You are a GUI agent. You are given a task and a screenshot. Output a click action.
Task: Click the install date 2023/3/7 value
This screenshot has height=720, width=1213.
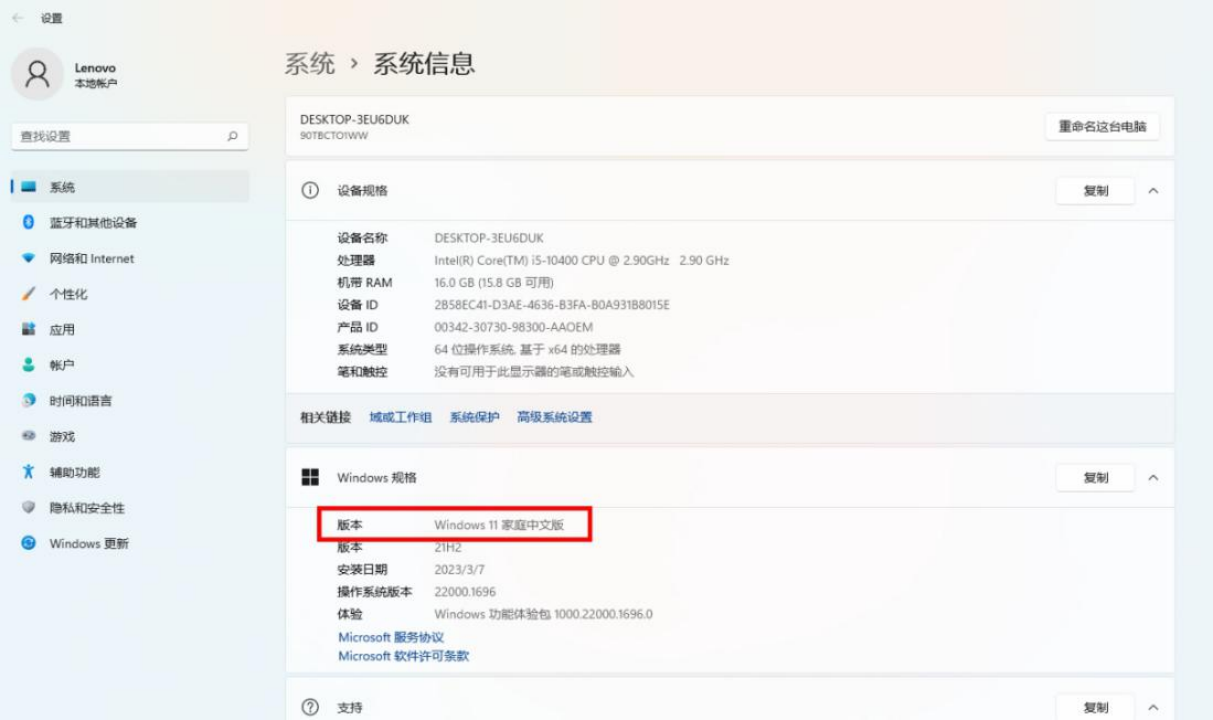[460, 569]
